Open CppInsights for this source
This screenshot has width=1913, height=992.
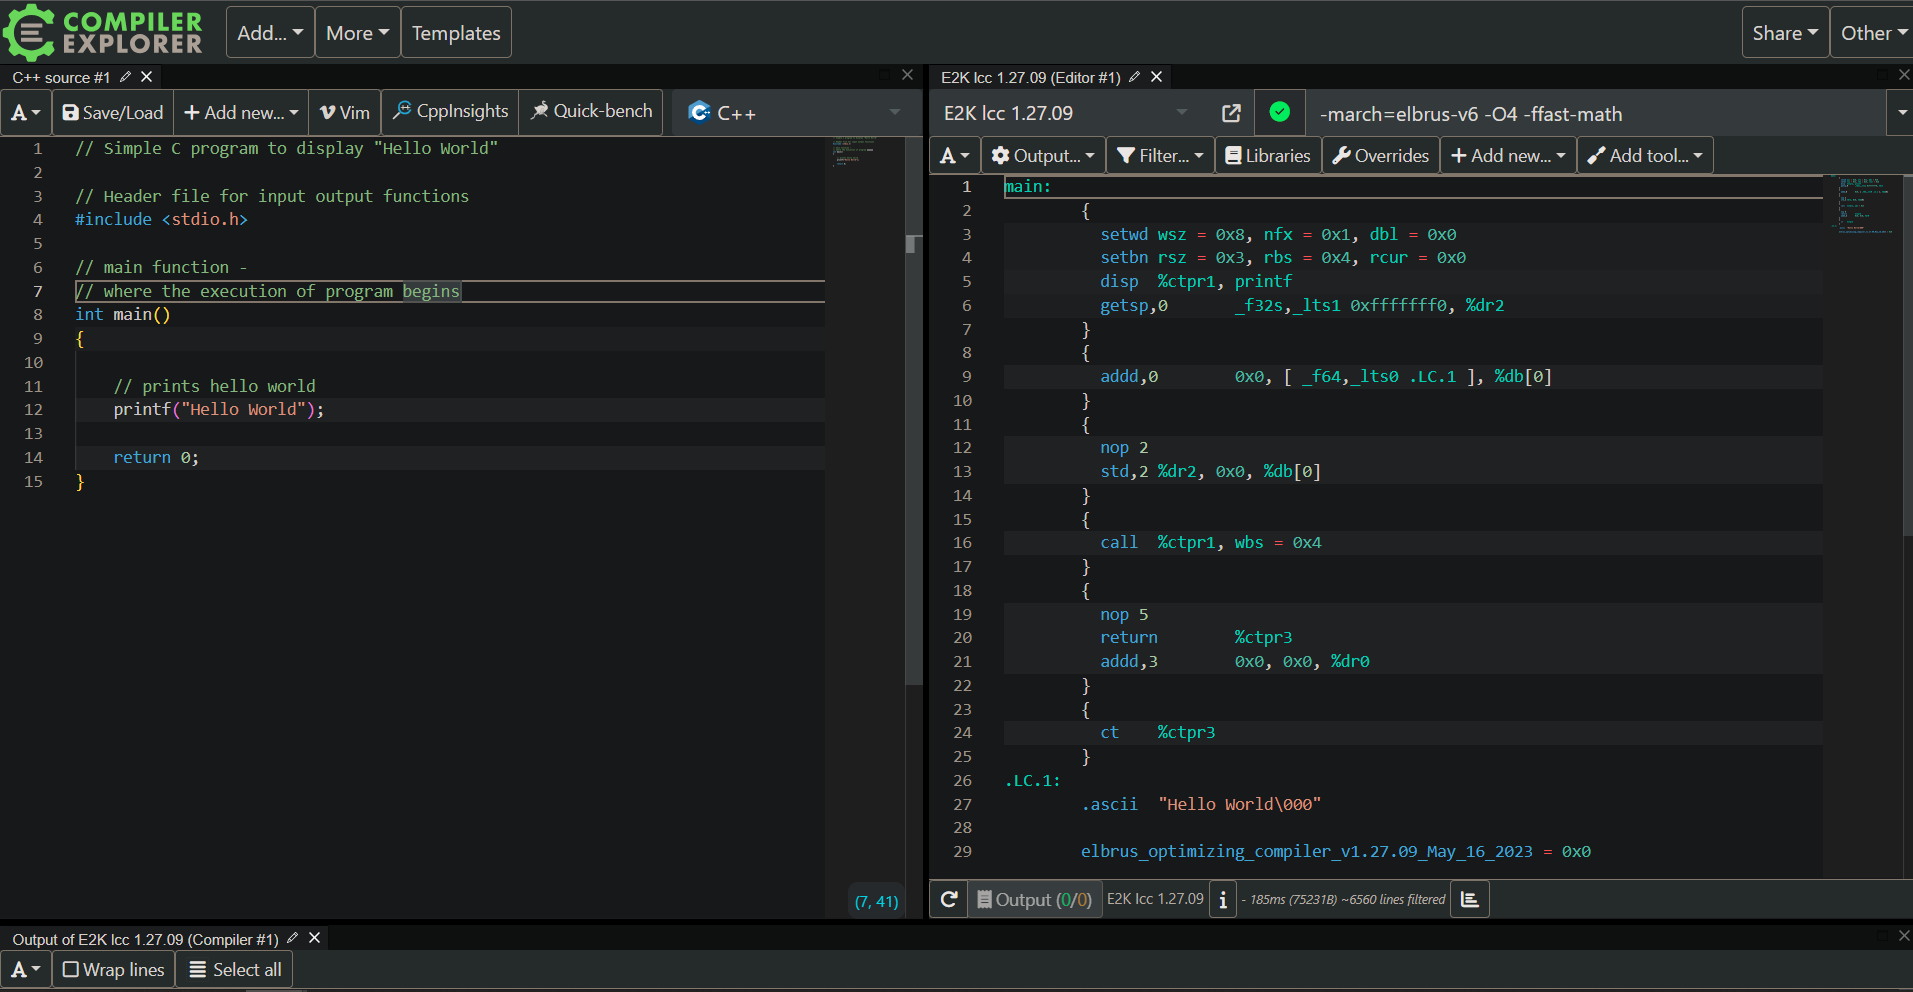pyautogui.click(x=450, y=111)
